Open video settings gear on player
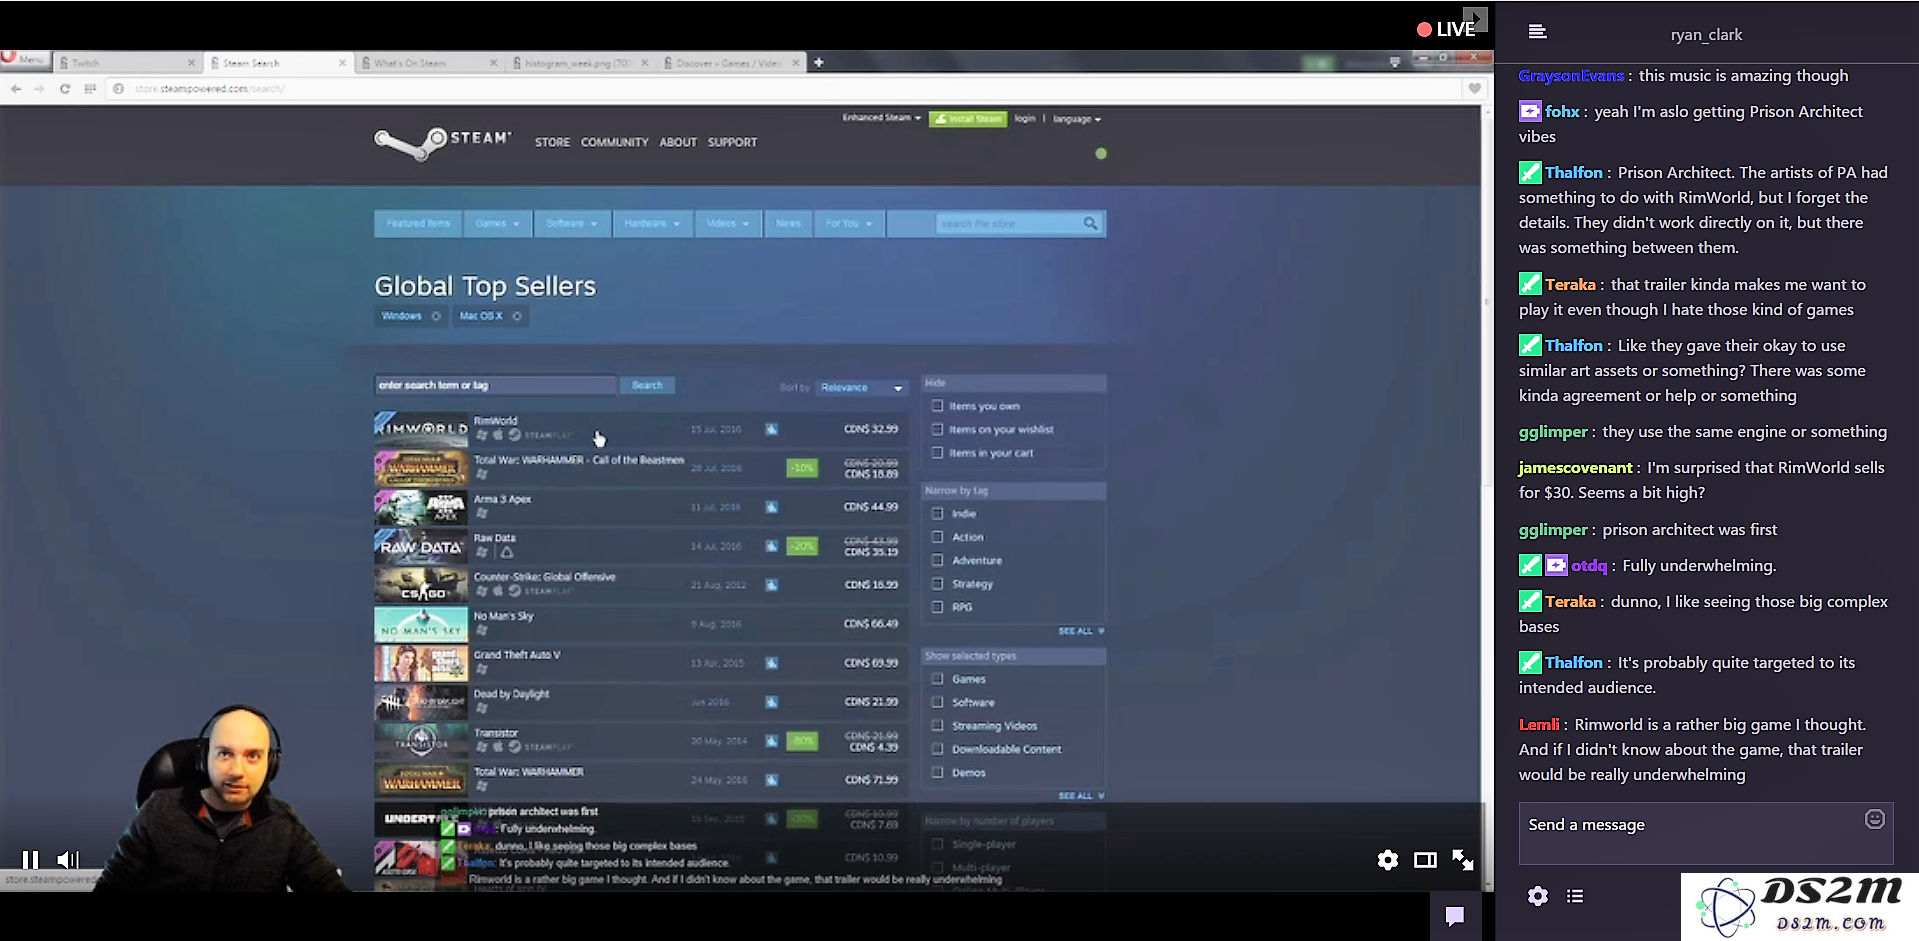1919x941 pixels. [1387, 860]
